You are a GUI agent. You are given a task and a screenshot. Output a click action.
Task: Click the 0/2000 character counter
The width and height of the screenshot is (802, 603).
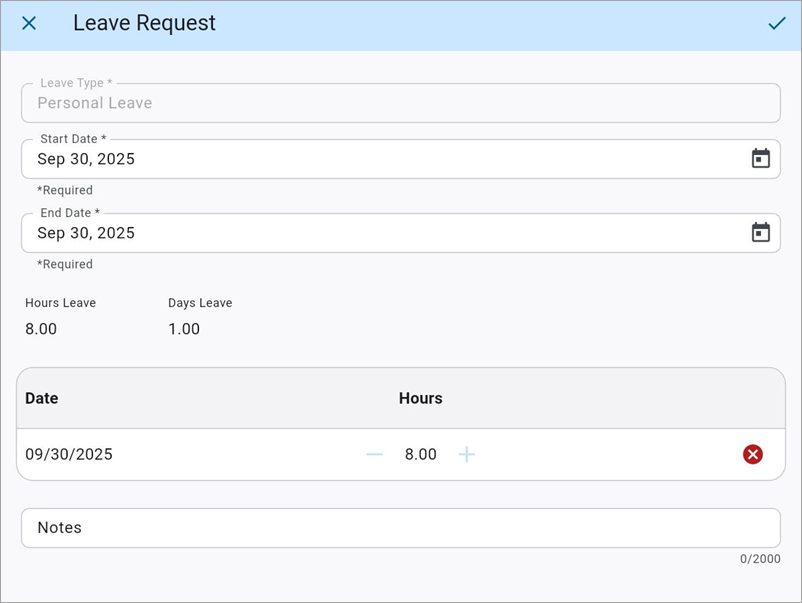coord(760,559)
